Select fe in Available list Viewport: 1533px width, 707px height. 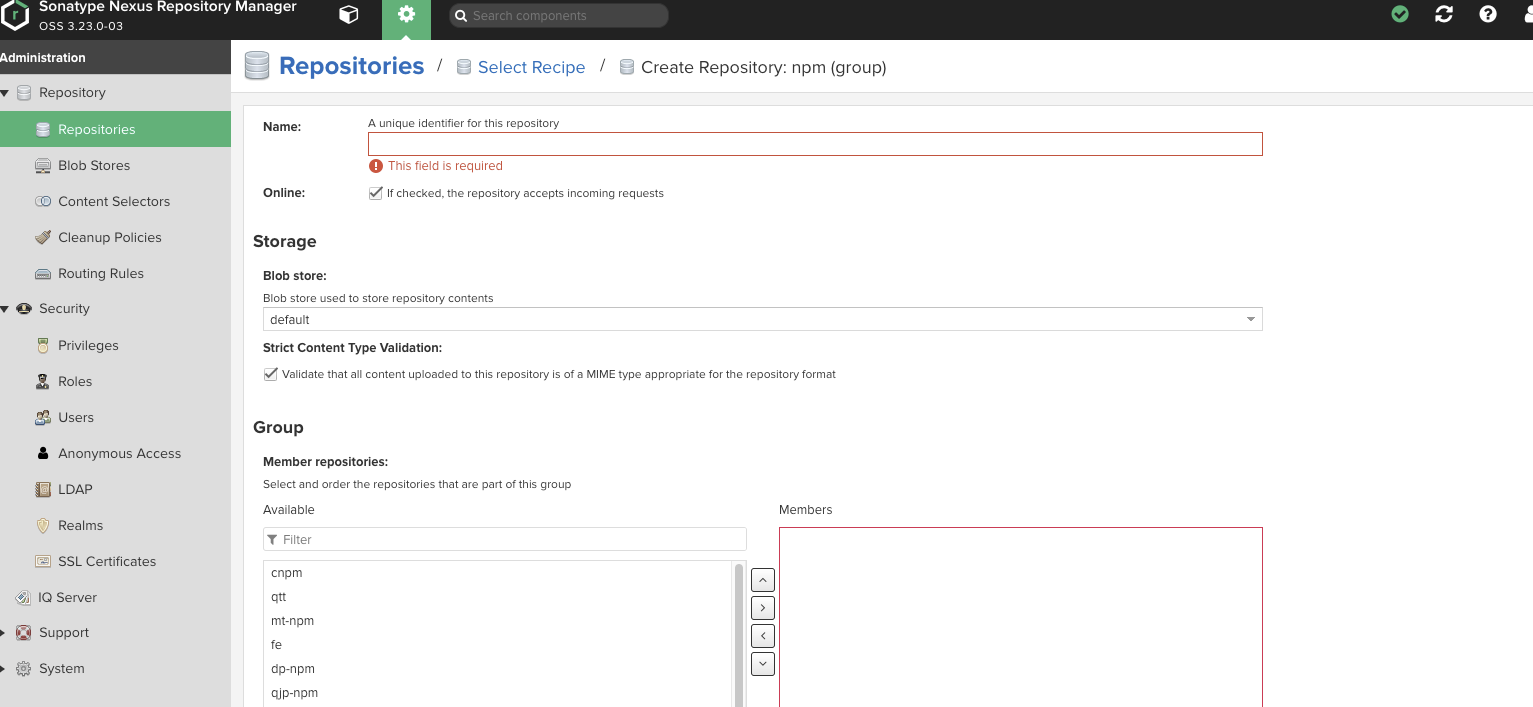click(x=498, y=645)
